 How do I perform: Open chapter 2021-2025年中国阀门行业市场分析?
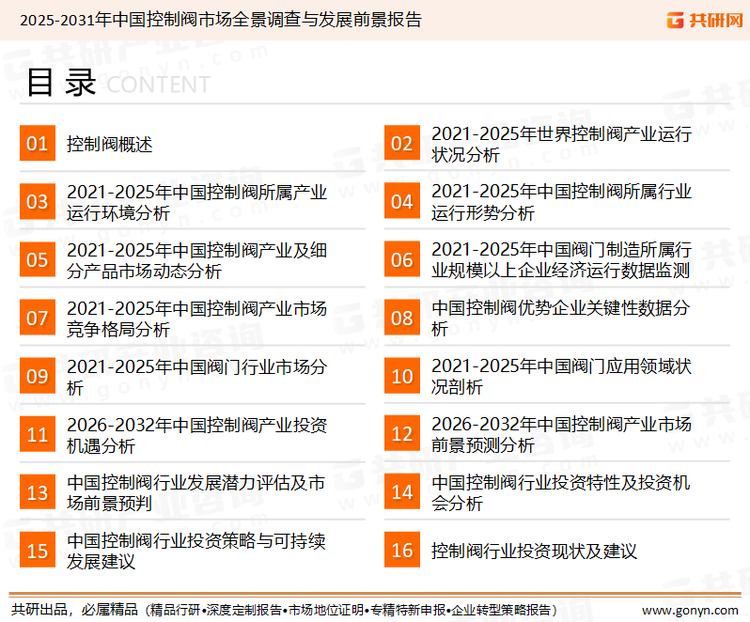(197, 377)
